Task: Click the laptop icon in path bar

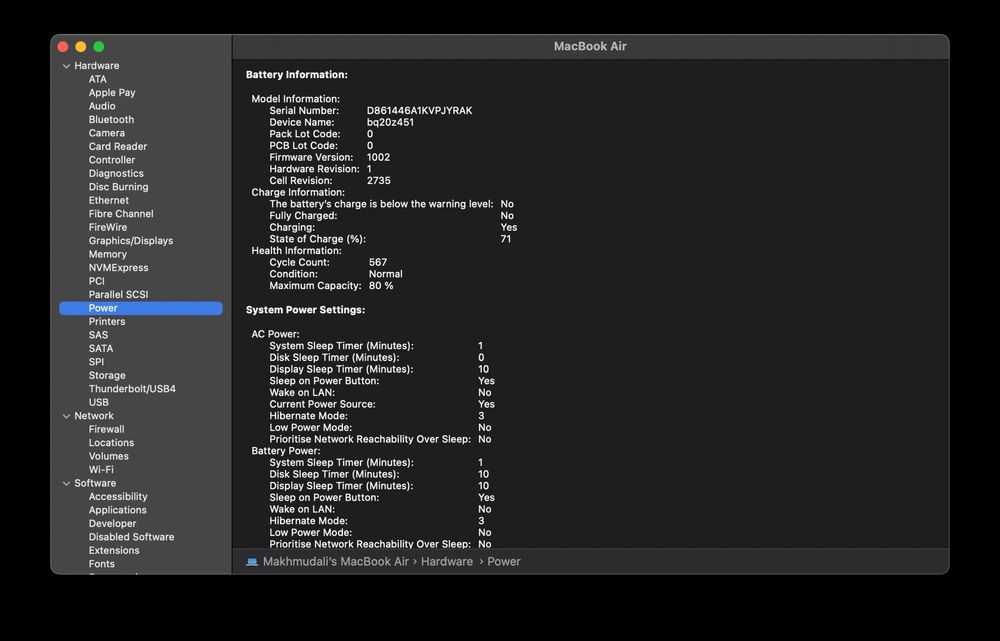Action: point(252,562)
